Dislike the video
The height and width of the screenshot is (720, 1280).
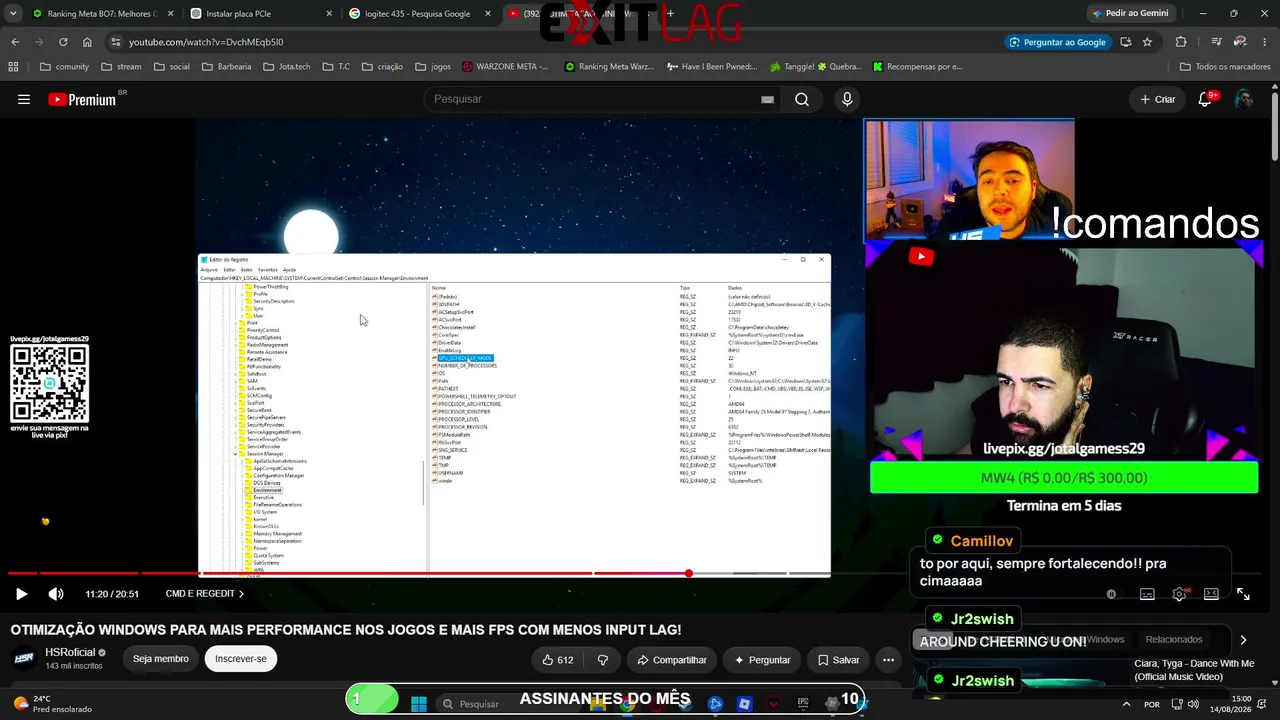(602, 660)
